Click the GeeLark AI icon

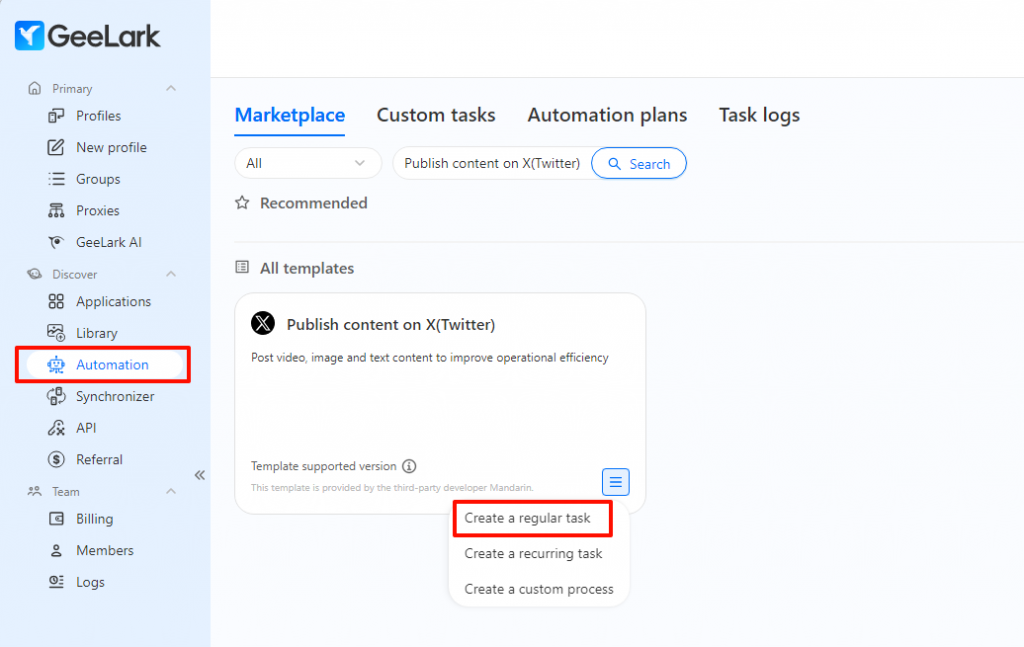point(56,242)
